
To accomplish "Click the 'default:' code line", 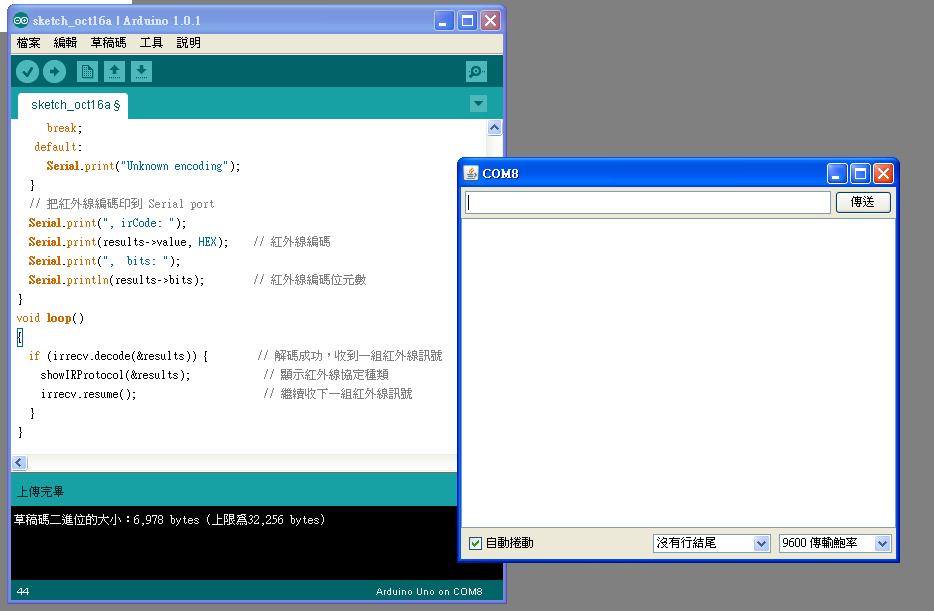I will click(x=58, y=146).
